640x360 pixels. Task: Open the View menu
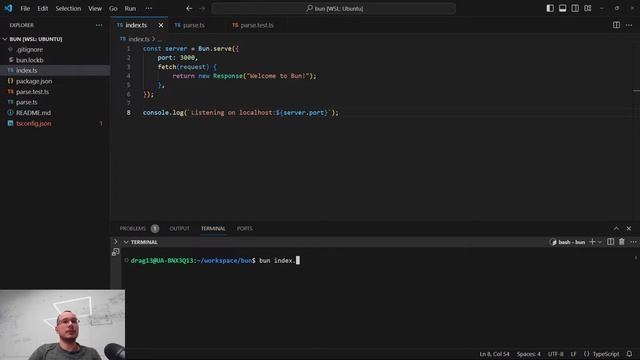click(95, 8)
